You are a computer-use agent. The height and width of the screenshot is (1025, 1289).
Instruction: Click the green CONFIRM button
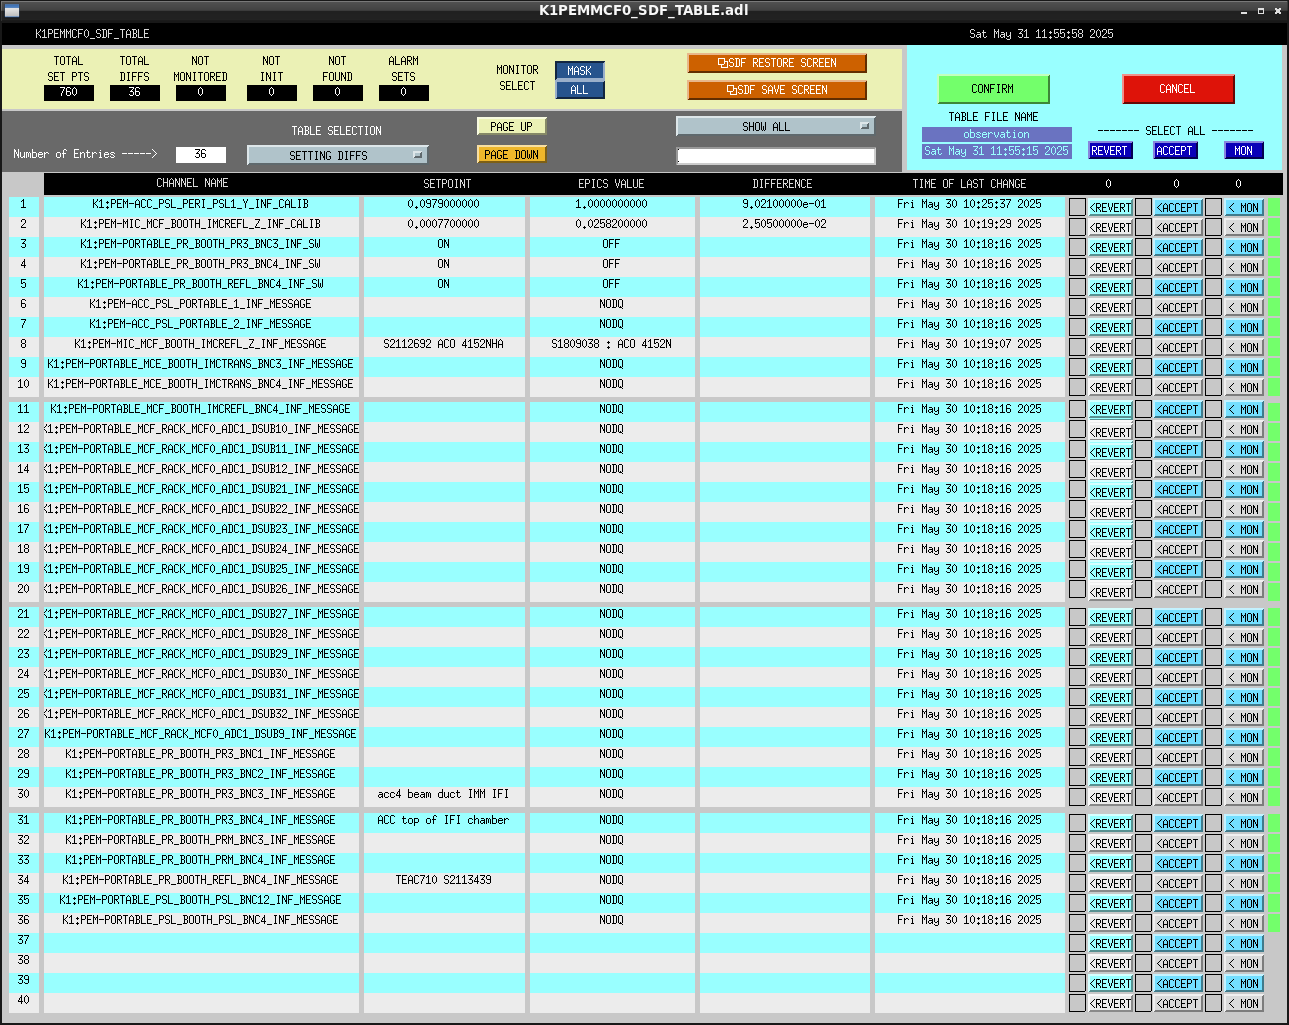(993, 89)
